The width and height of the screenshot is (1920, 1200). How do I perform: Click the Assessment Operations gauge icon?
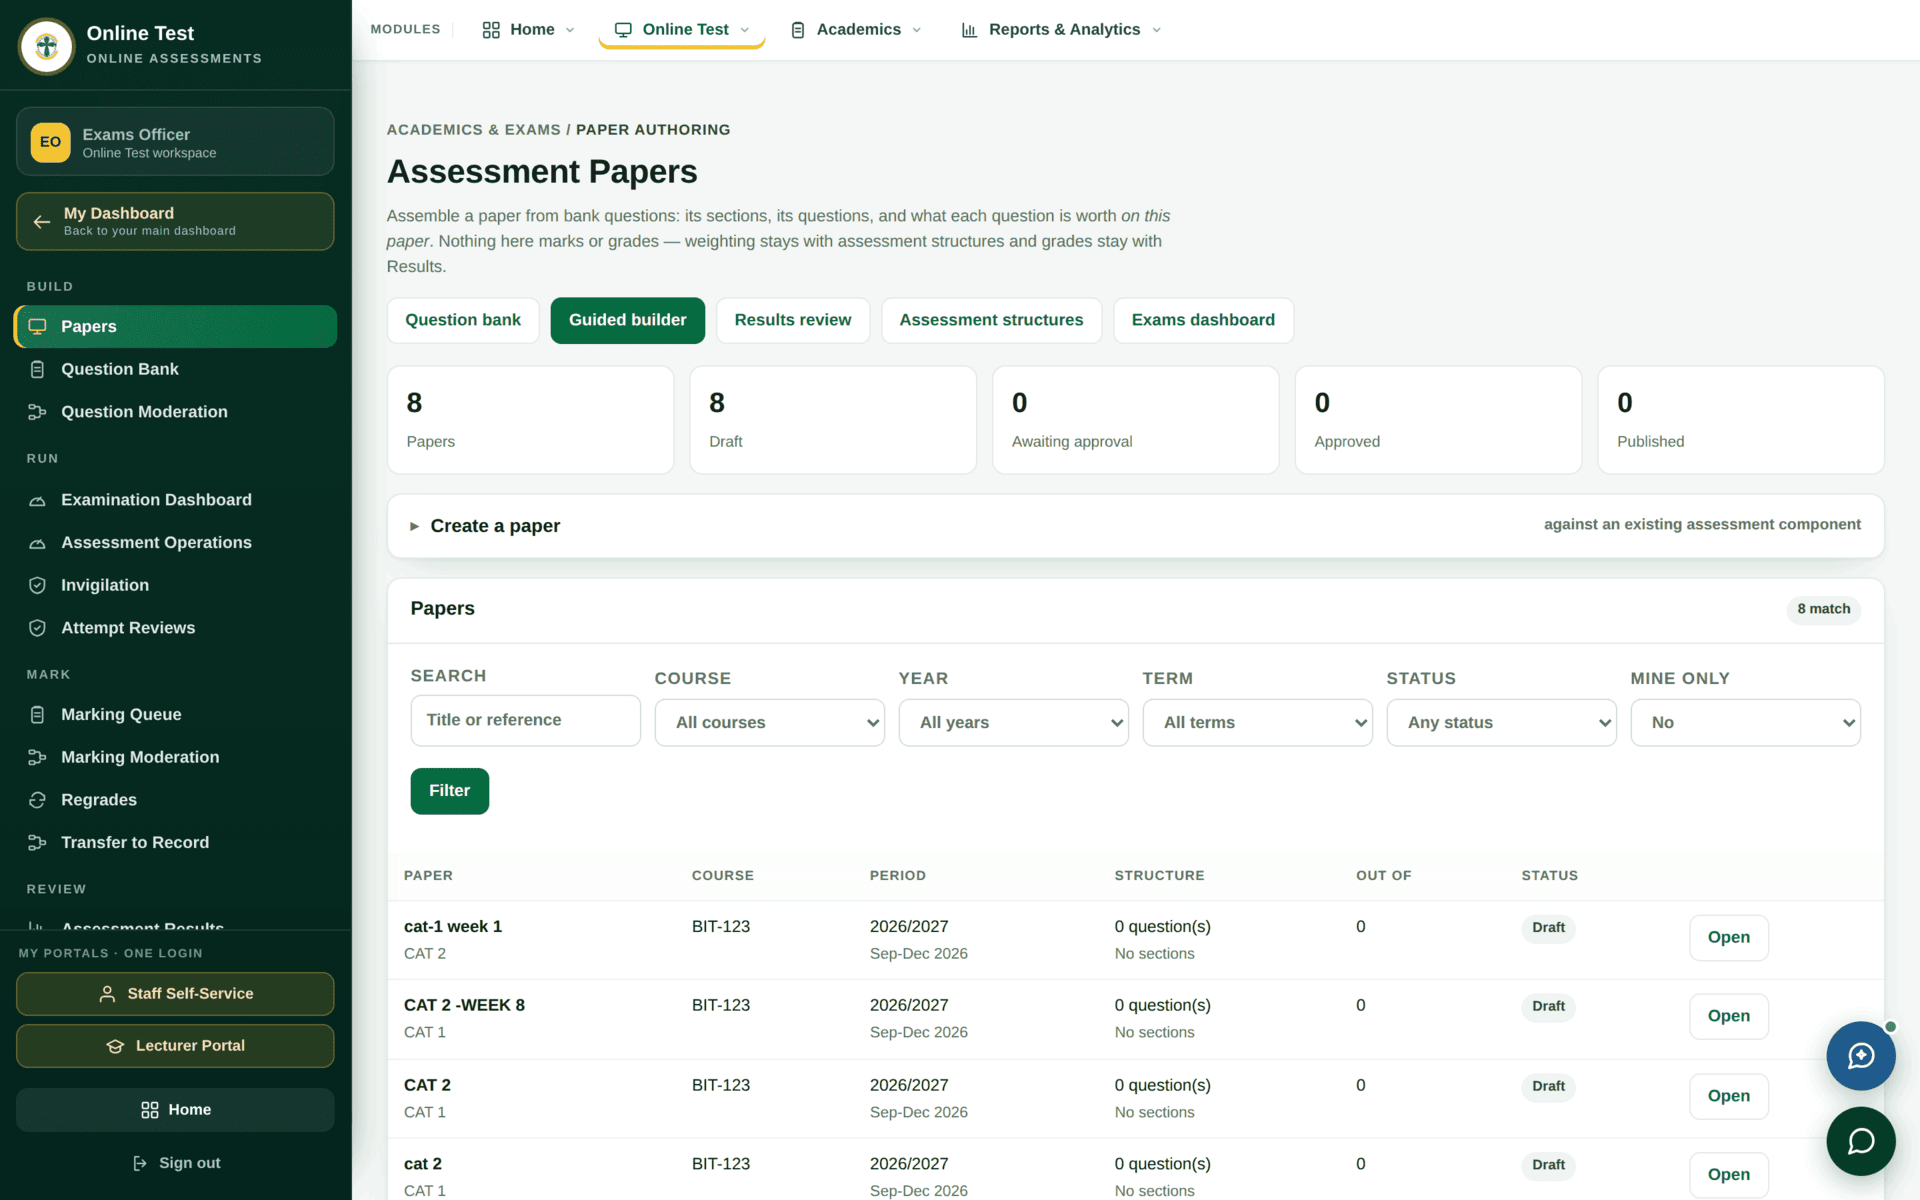(x=38, y=543)
